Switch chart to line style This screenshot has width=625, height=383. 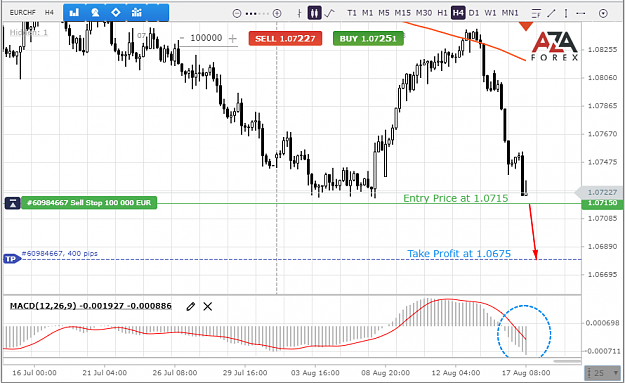pyautogui.click(x=329, y=13)
